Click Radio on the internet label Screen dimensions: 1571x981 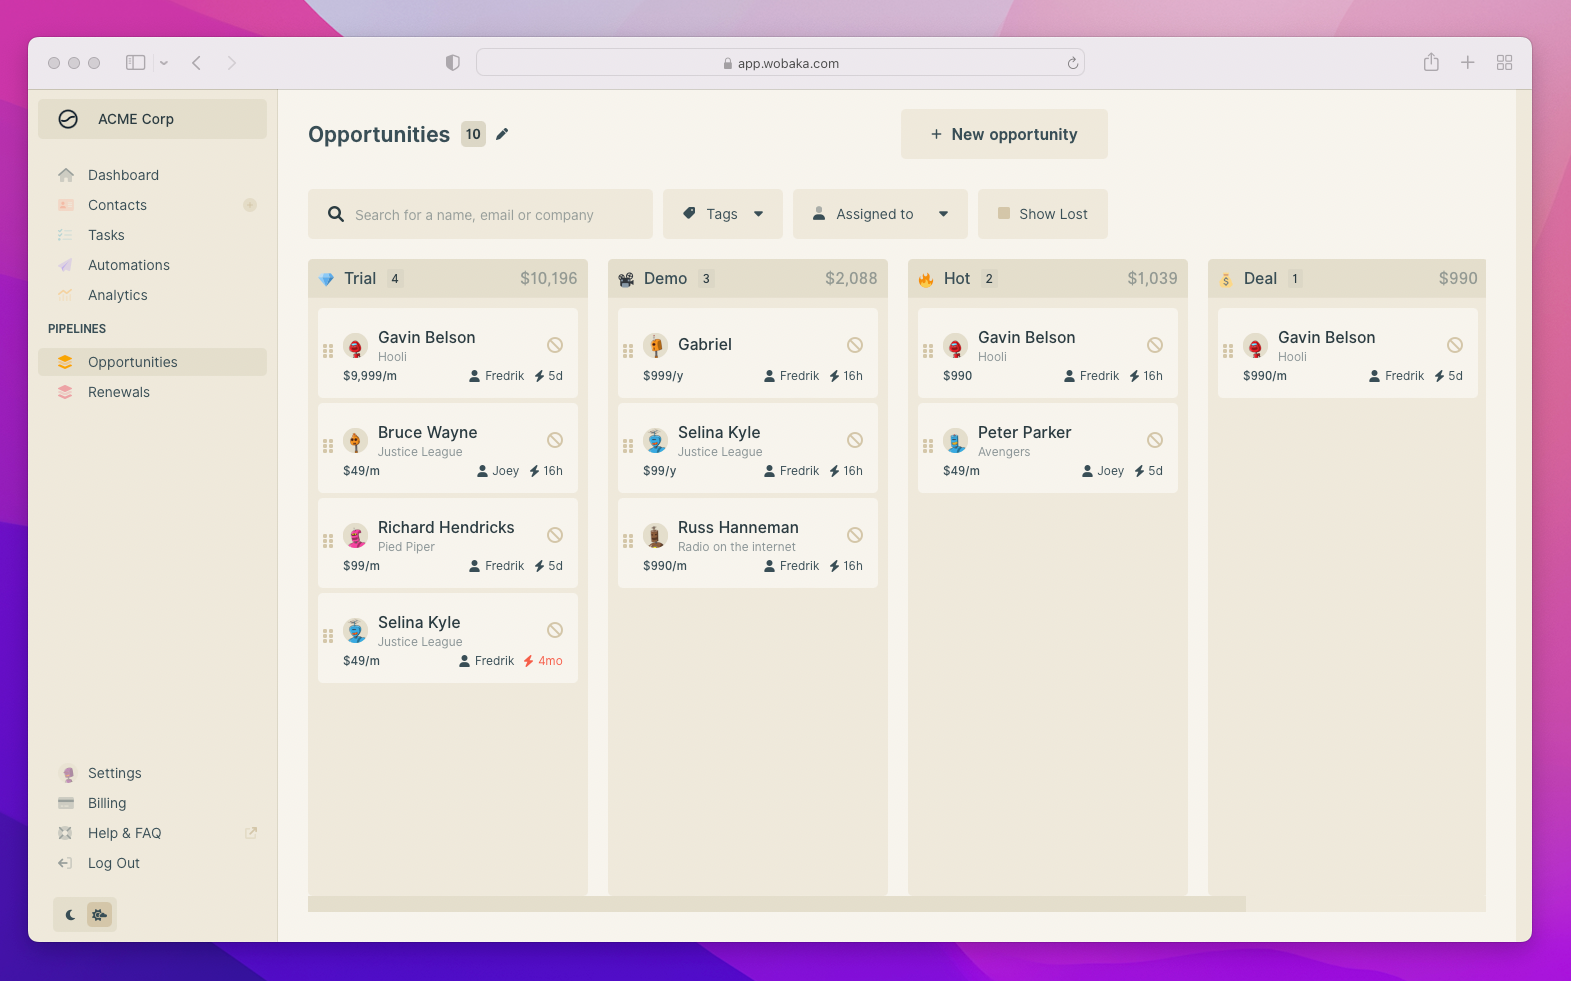(737, 547)
